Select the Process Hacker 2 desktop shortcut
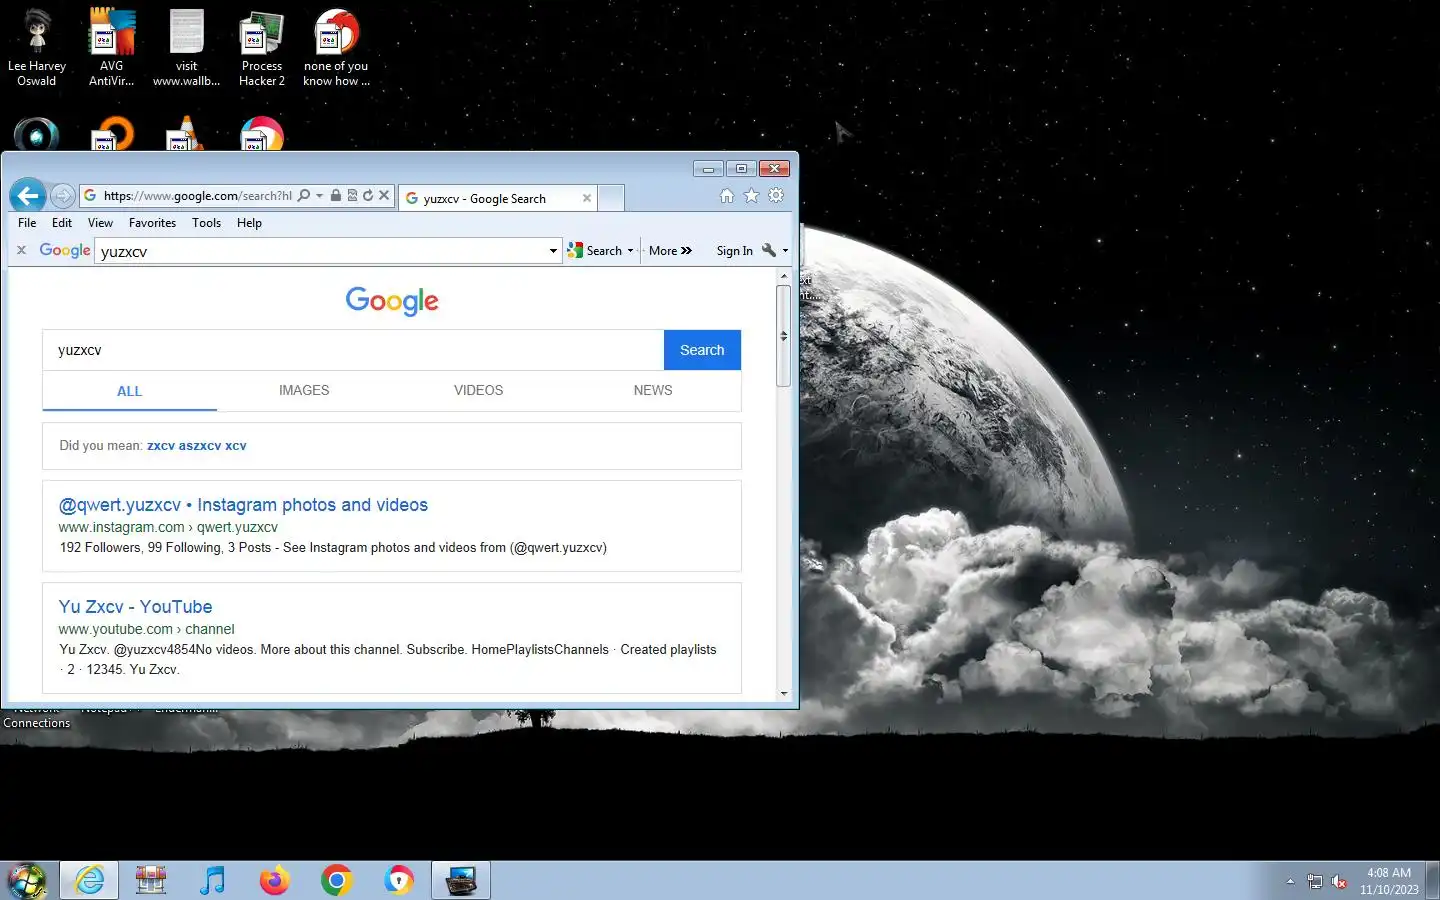This screenshot has width=1440, height=900. coord(262,47)
